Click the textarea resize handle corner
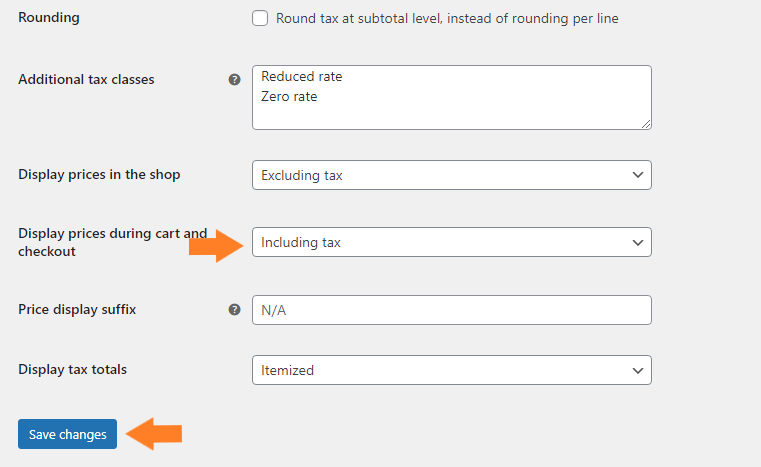Viewport: 761px width, 467px height. tap(646, 123)
